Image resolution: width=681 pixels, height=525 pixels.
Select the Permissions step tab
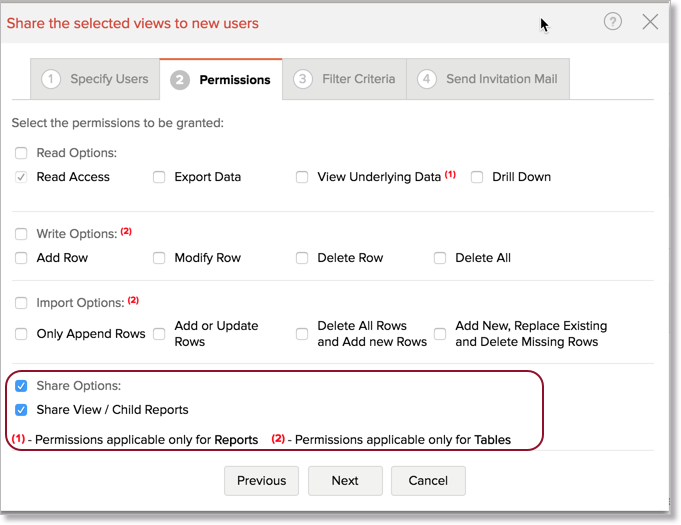[221, 79]
